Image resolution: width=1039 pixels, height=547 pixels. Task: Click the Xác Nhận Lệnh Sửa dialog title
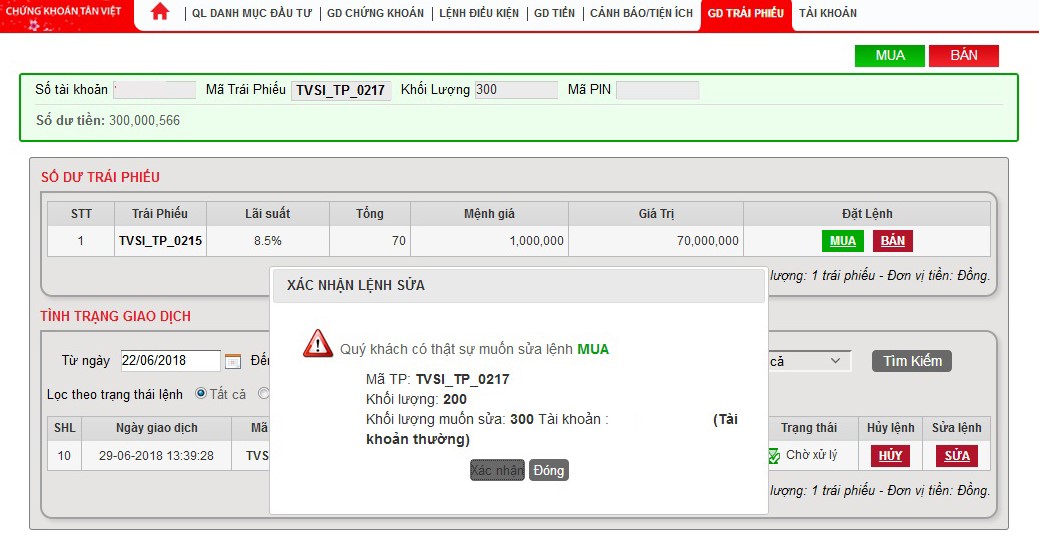pos(356,285)
